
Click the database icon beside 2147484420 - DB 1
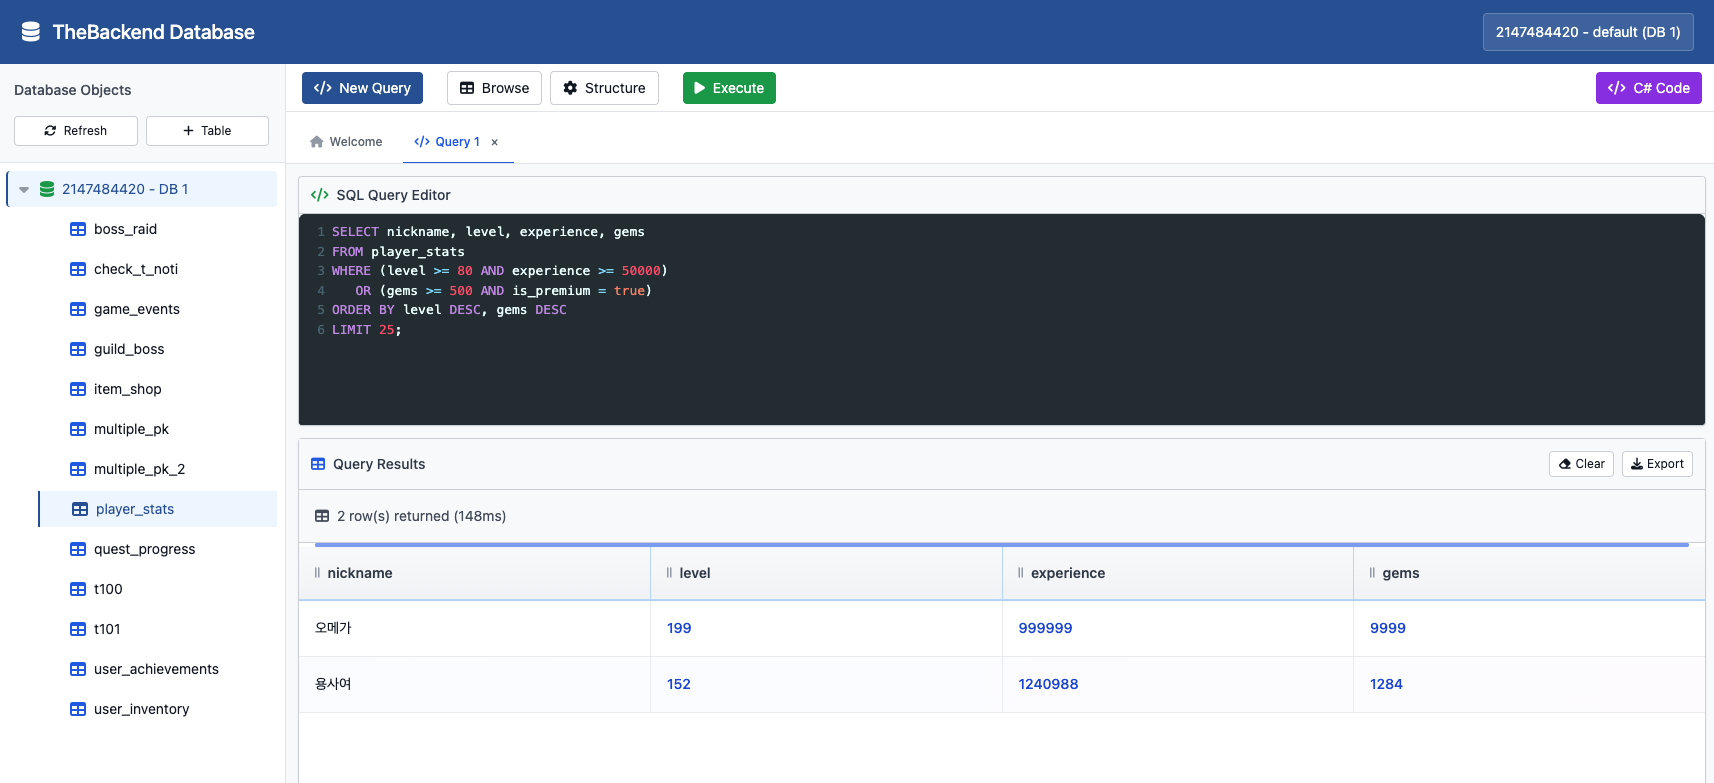(47, 189)
